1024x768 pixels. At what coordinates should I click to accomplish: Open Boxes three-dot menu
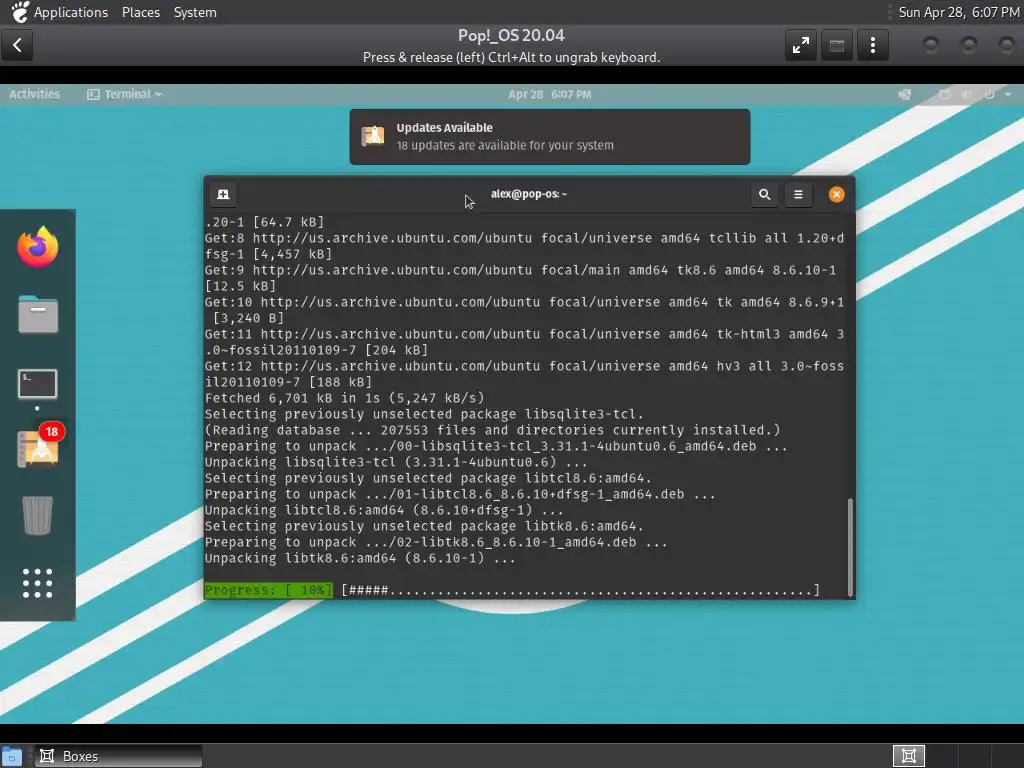pyautogui.click(x=872, y=45)
